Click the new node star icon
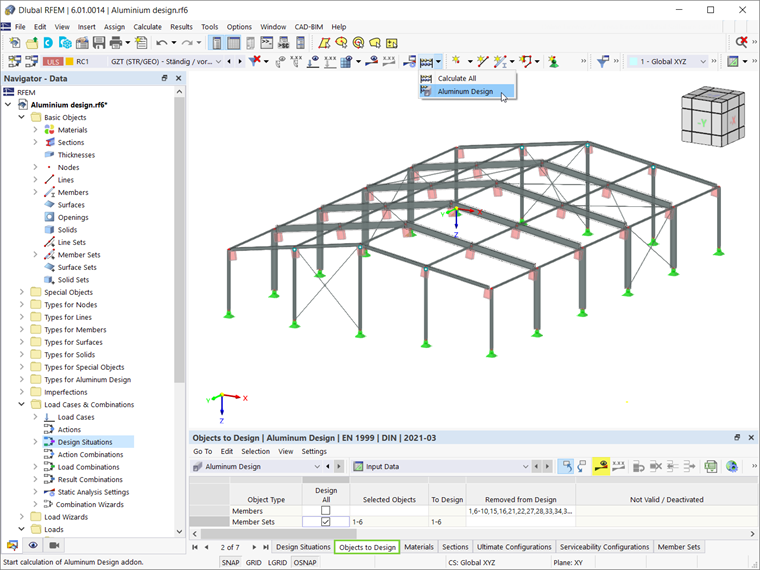This screenshot has width=760, height=570. tap(456, 61)
